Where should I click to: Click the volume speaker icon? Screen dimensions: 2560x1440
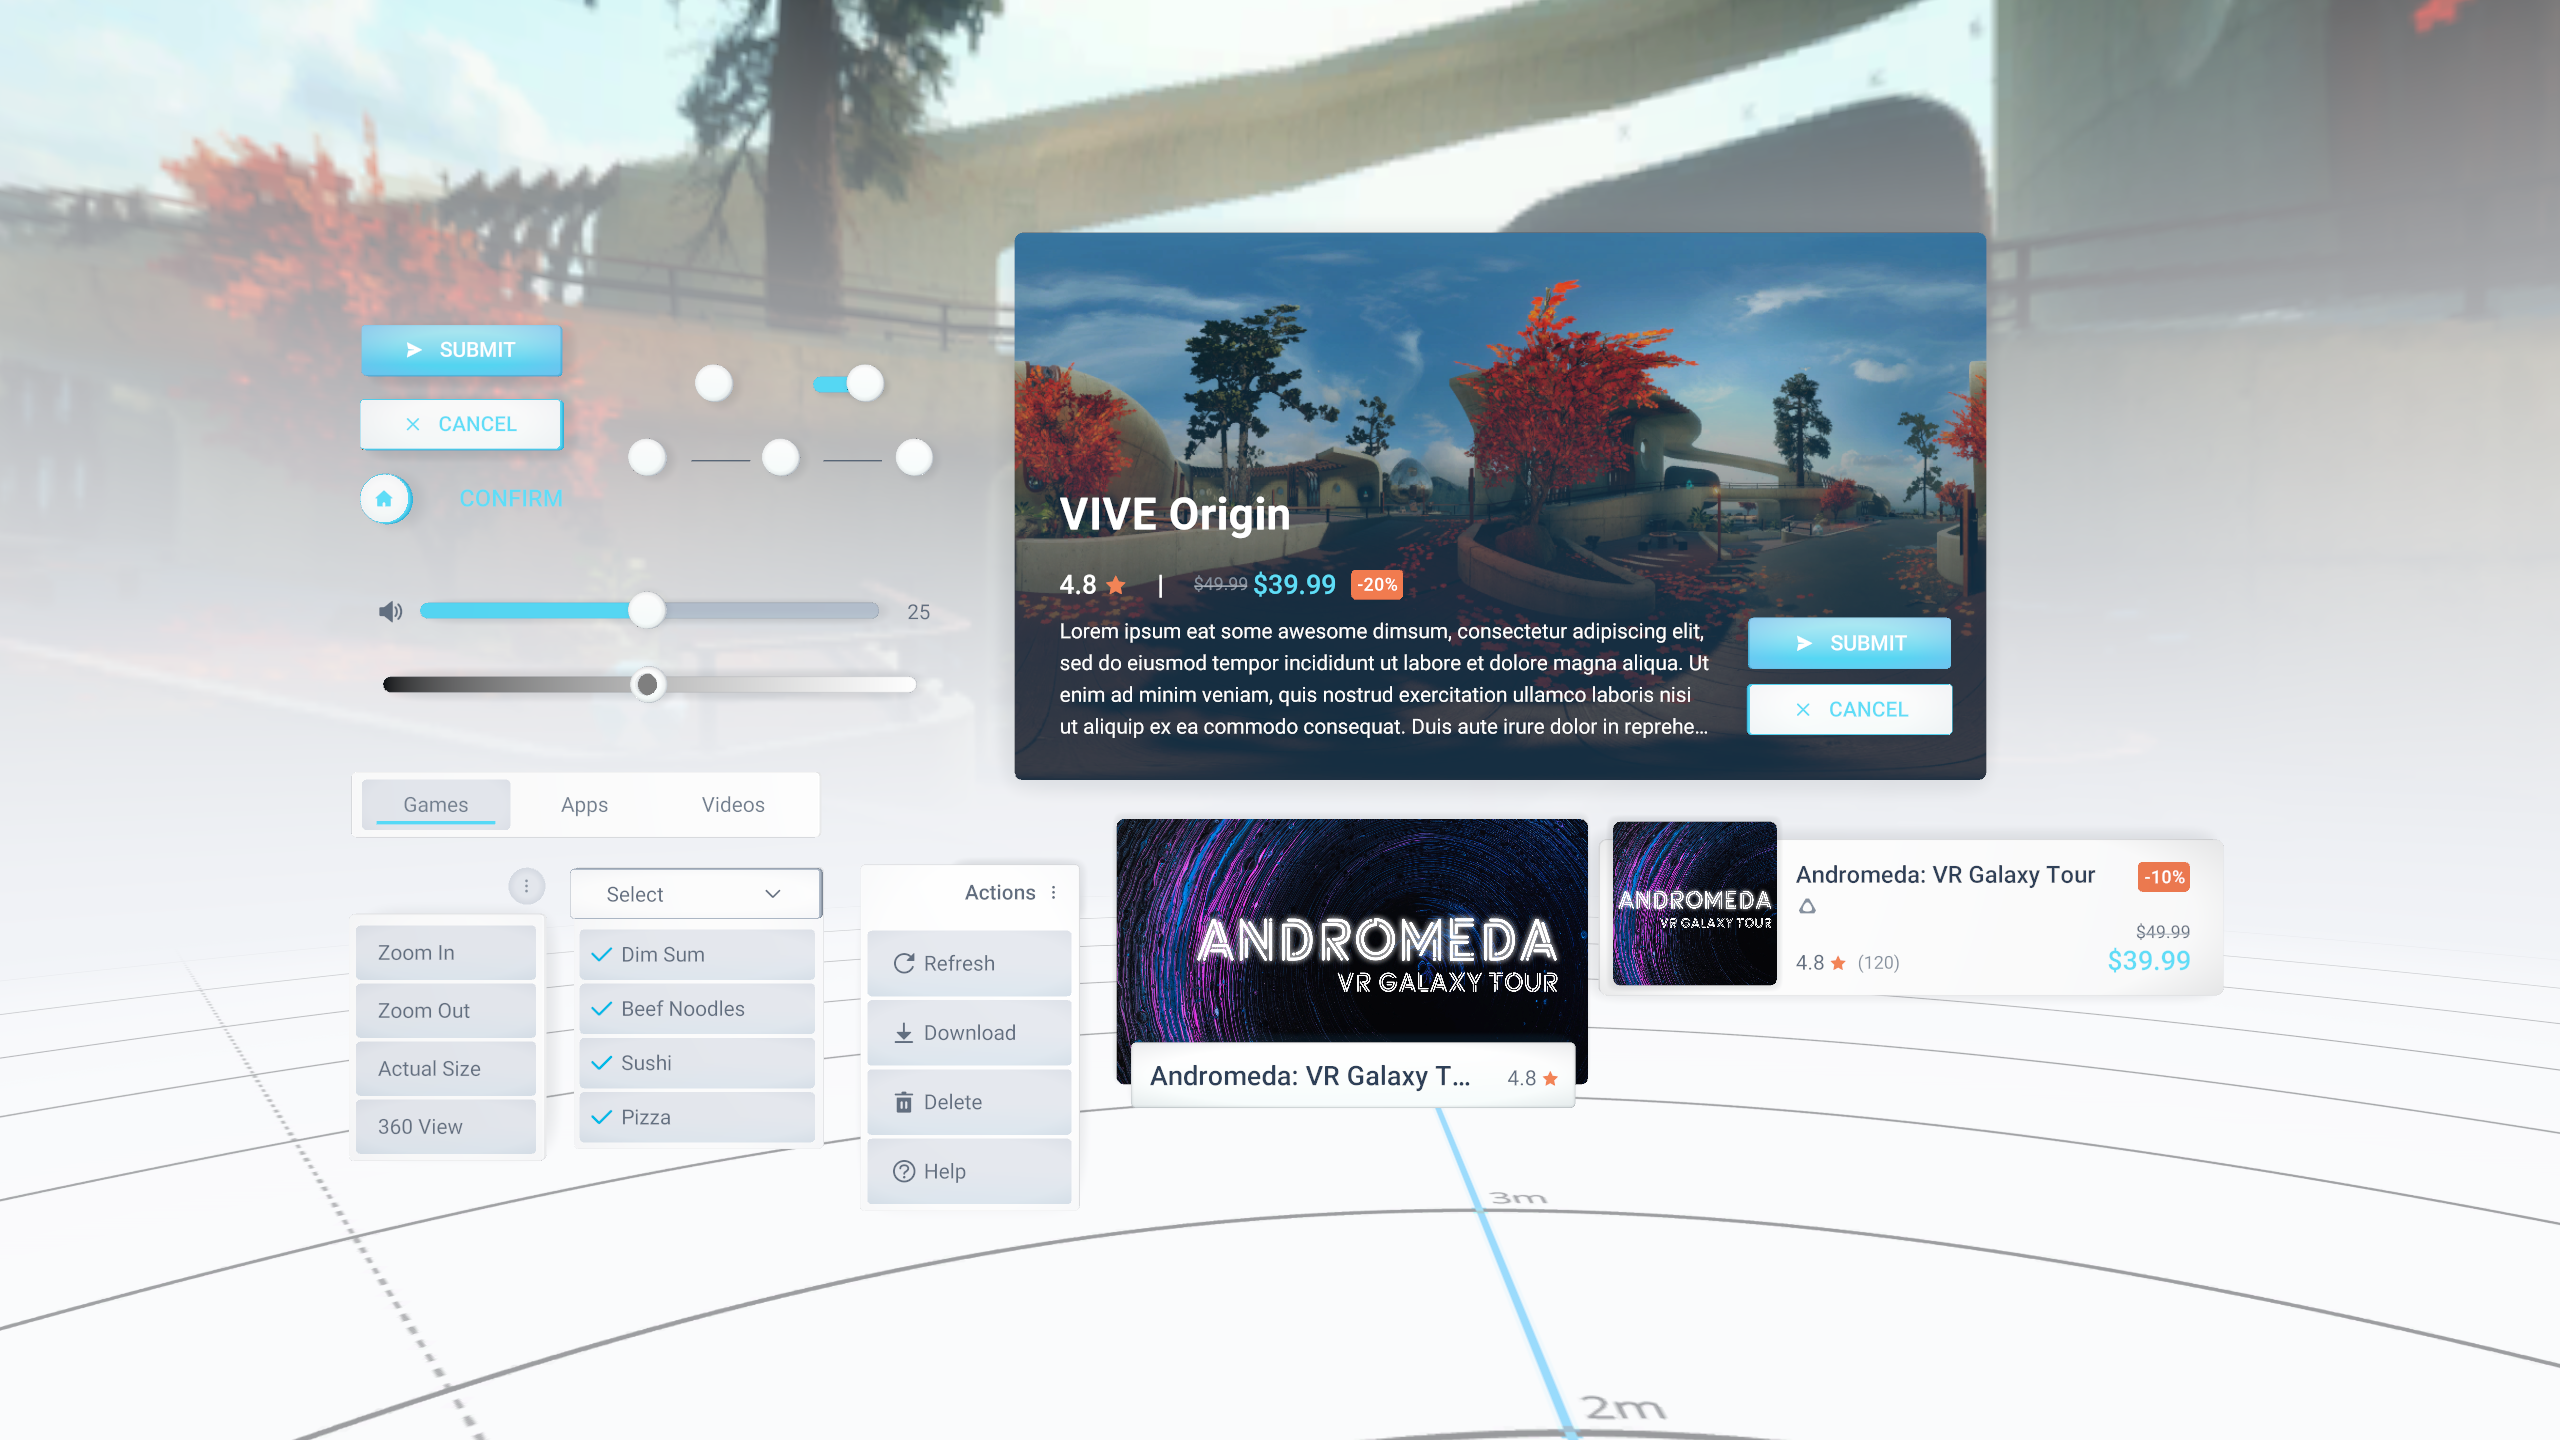coord(390,611)
